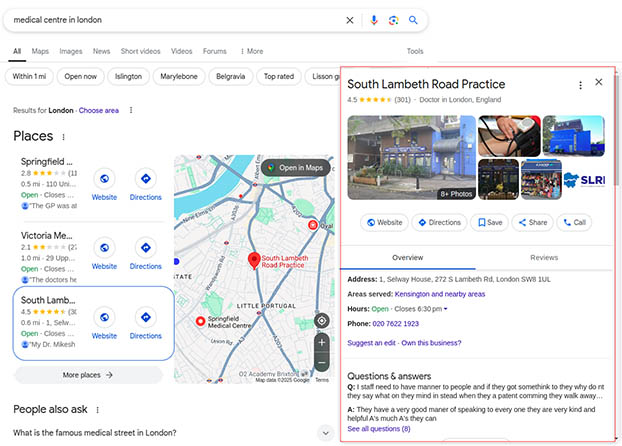Toggle the Open now filter chip
This screenshot has width=622, height=446.
(x=83, y=76)
